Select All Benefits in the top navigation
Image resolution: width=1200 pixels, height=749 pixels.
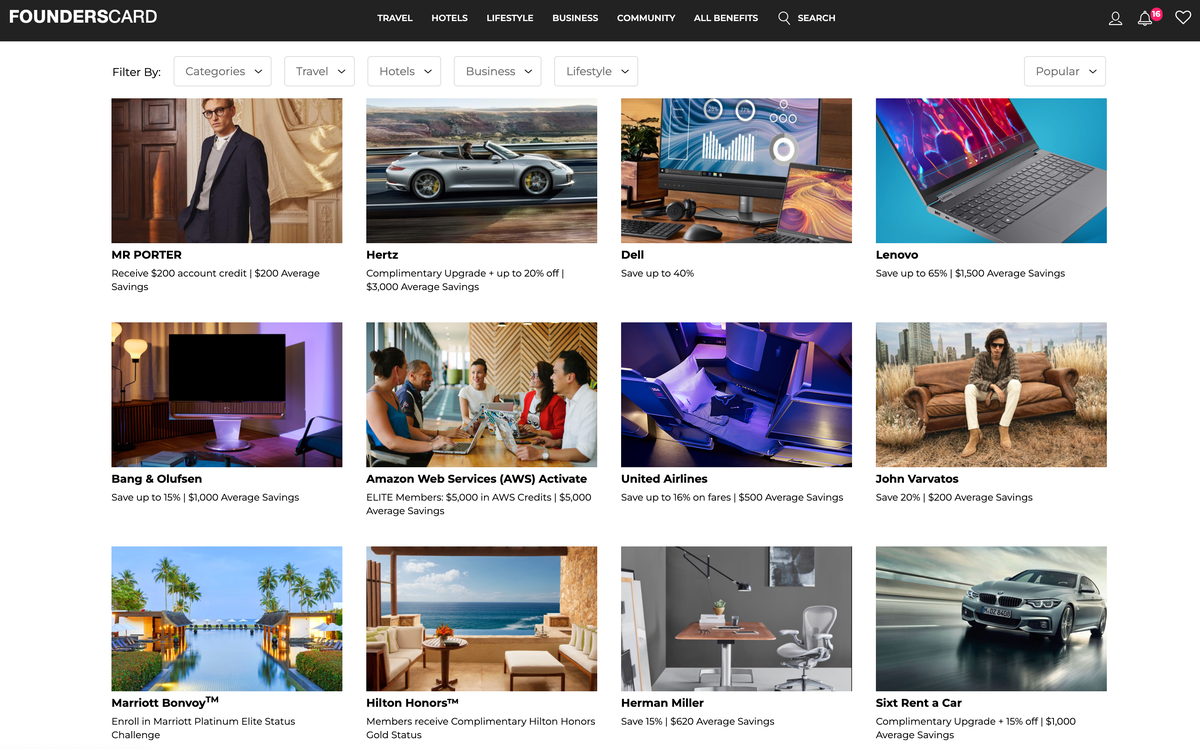click(x=726, y=18)
